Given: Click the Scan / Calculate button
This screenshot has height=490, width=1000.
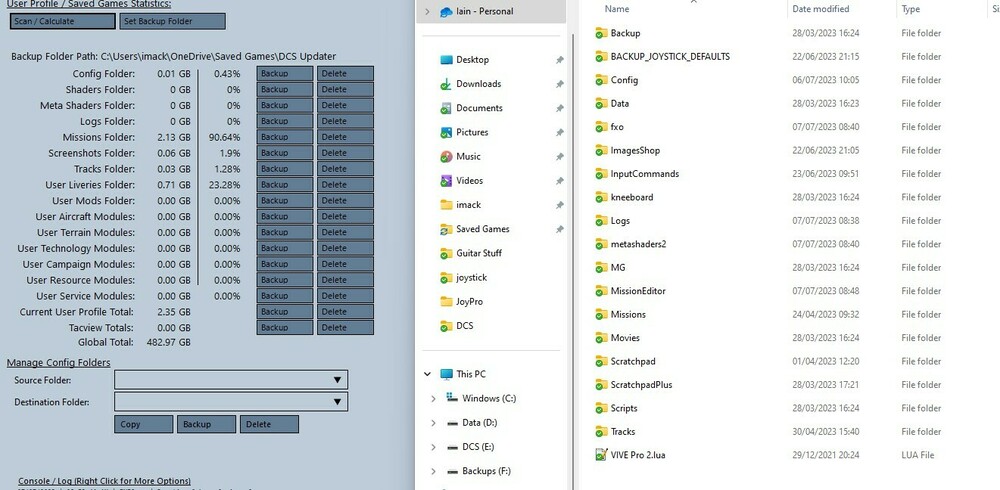Looking at the screenshot, I should pyautogui.click(x=62, y=21).
